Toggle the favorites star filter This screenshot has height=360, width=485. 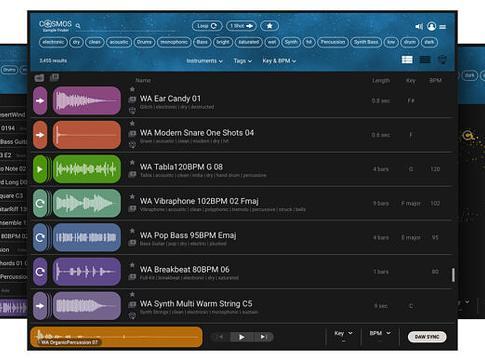(269, 26)
